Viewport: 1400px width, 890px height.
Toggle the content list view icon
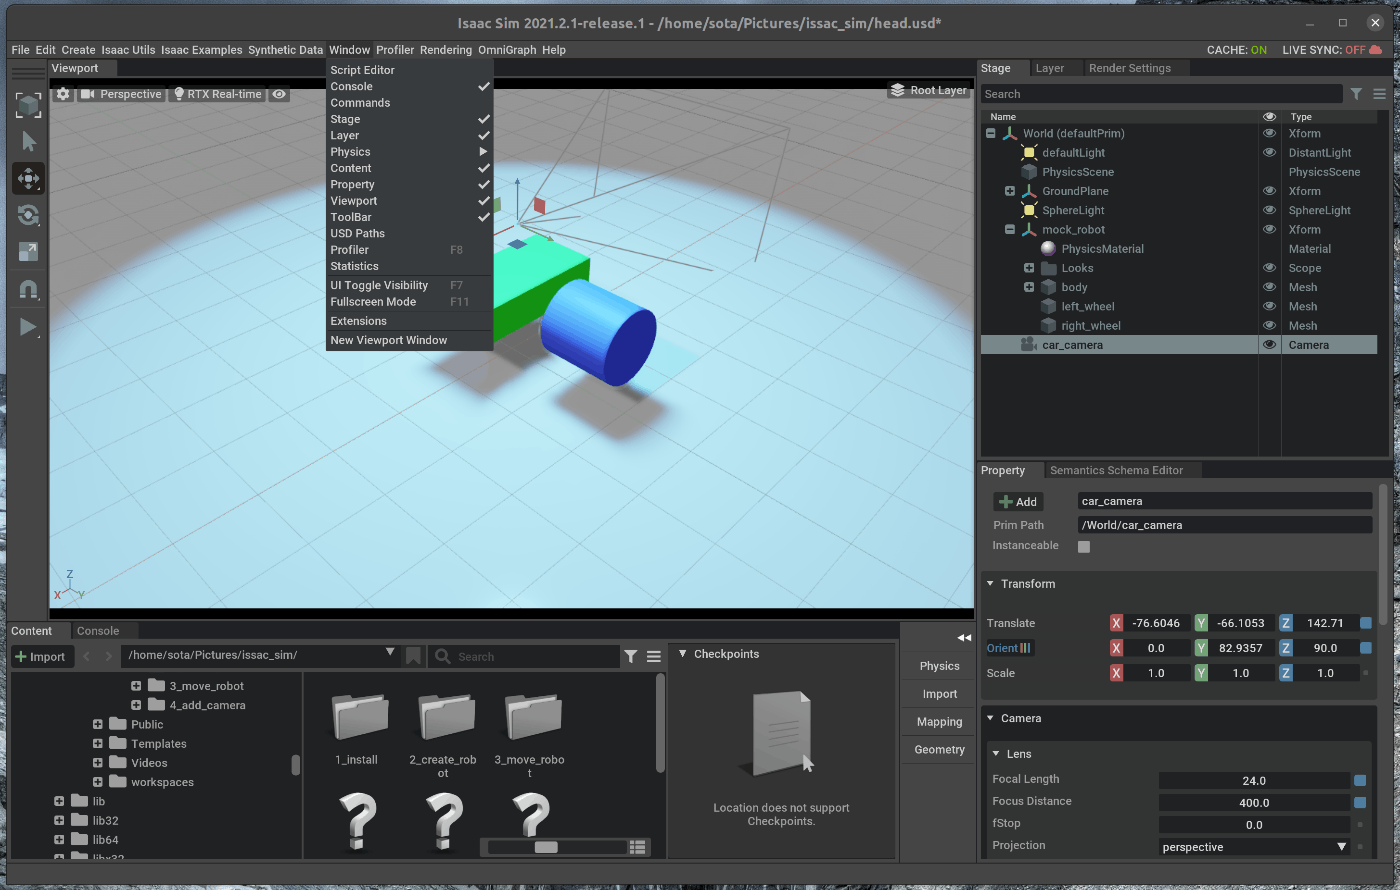click(637, 847)
